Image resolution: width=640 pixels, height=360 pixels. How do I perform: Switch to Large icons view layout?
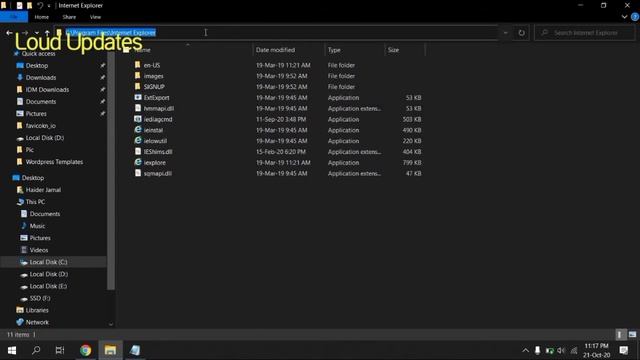632,335
